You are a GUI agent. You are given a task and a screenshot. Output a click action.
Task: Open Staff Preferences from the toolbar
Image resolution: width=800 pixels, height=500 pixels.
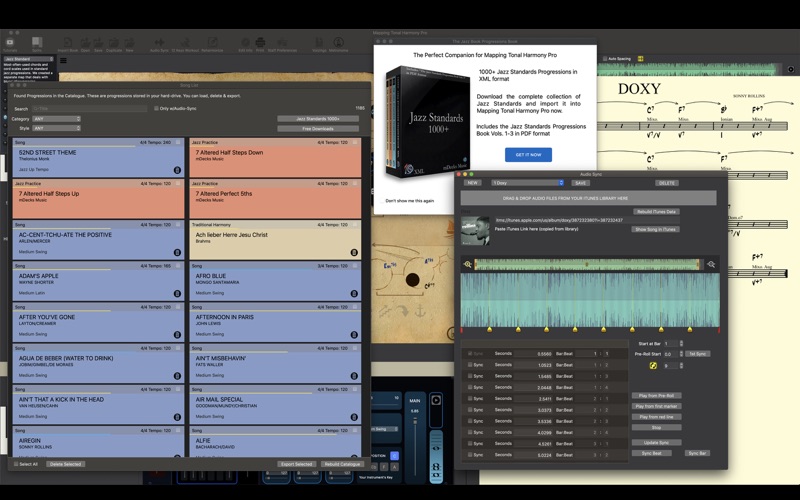(282, 43)
